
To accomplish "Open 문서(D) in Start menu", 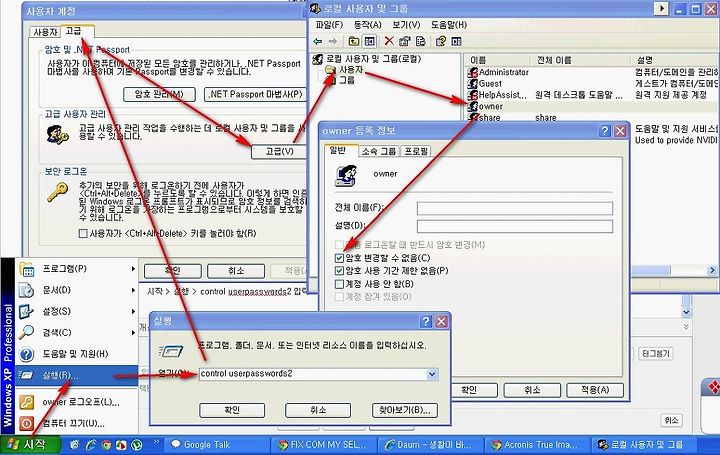I will [77, 290].
